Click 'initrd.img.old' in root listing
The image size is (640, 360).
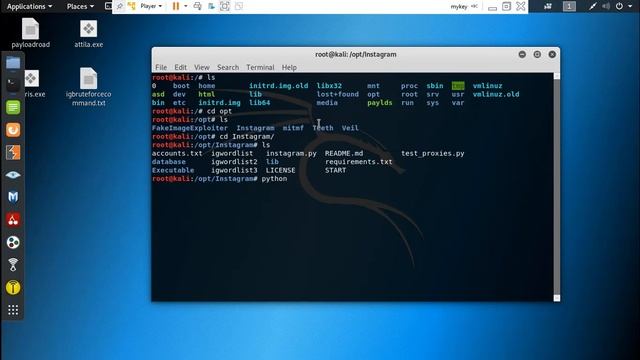[x=278, y=86]
